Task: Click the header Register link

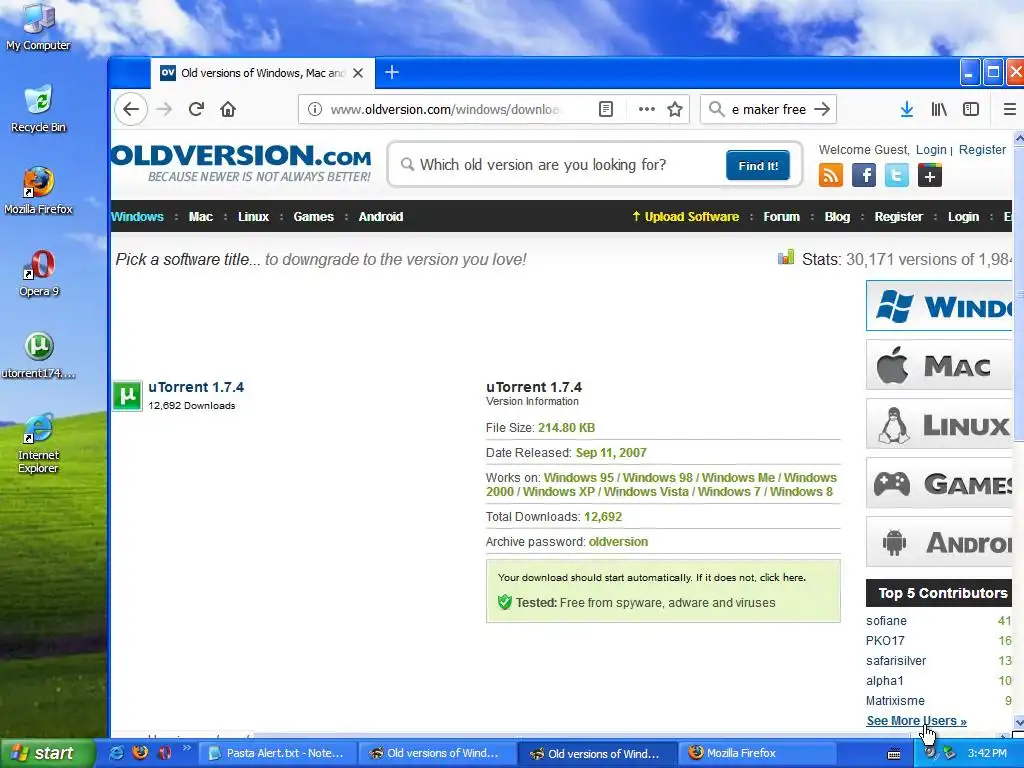Action: pyautogui.click(x=982, y=150)
